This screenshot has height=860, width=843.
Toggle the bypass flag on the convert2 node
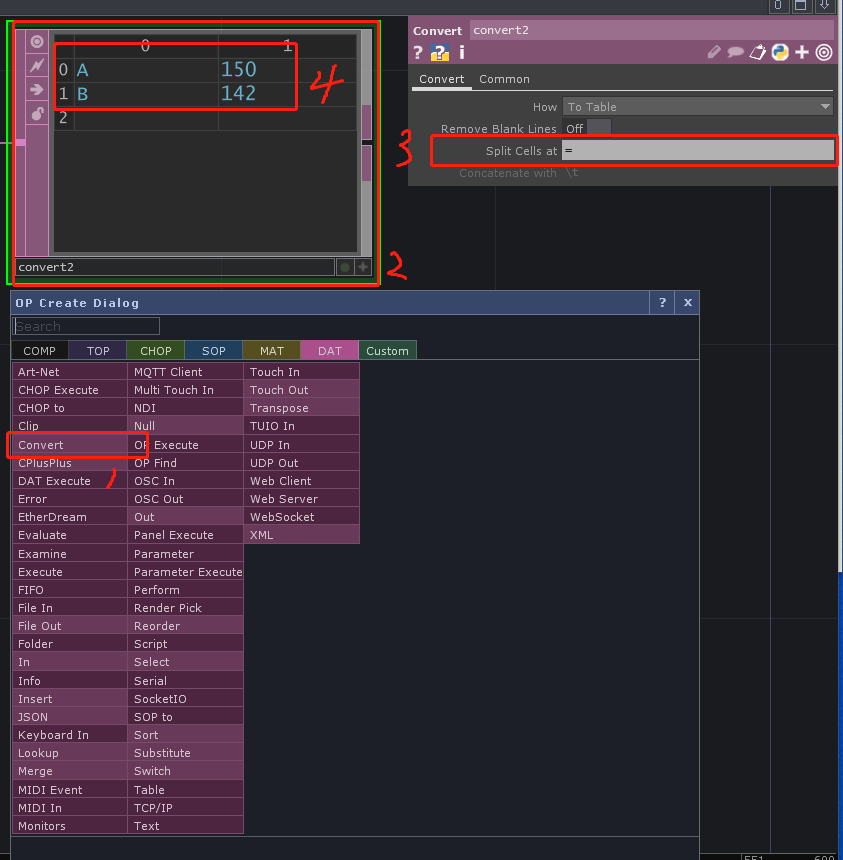[37, 65]
